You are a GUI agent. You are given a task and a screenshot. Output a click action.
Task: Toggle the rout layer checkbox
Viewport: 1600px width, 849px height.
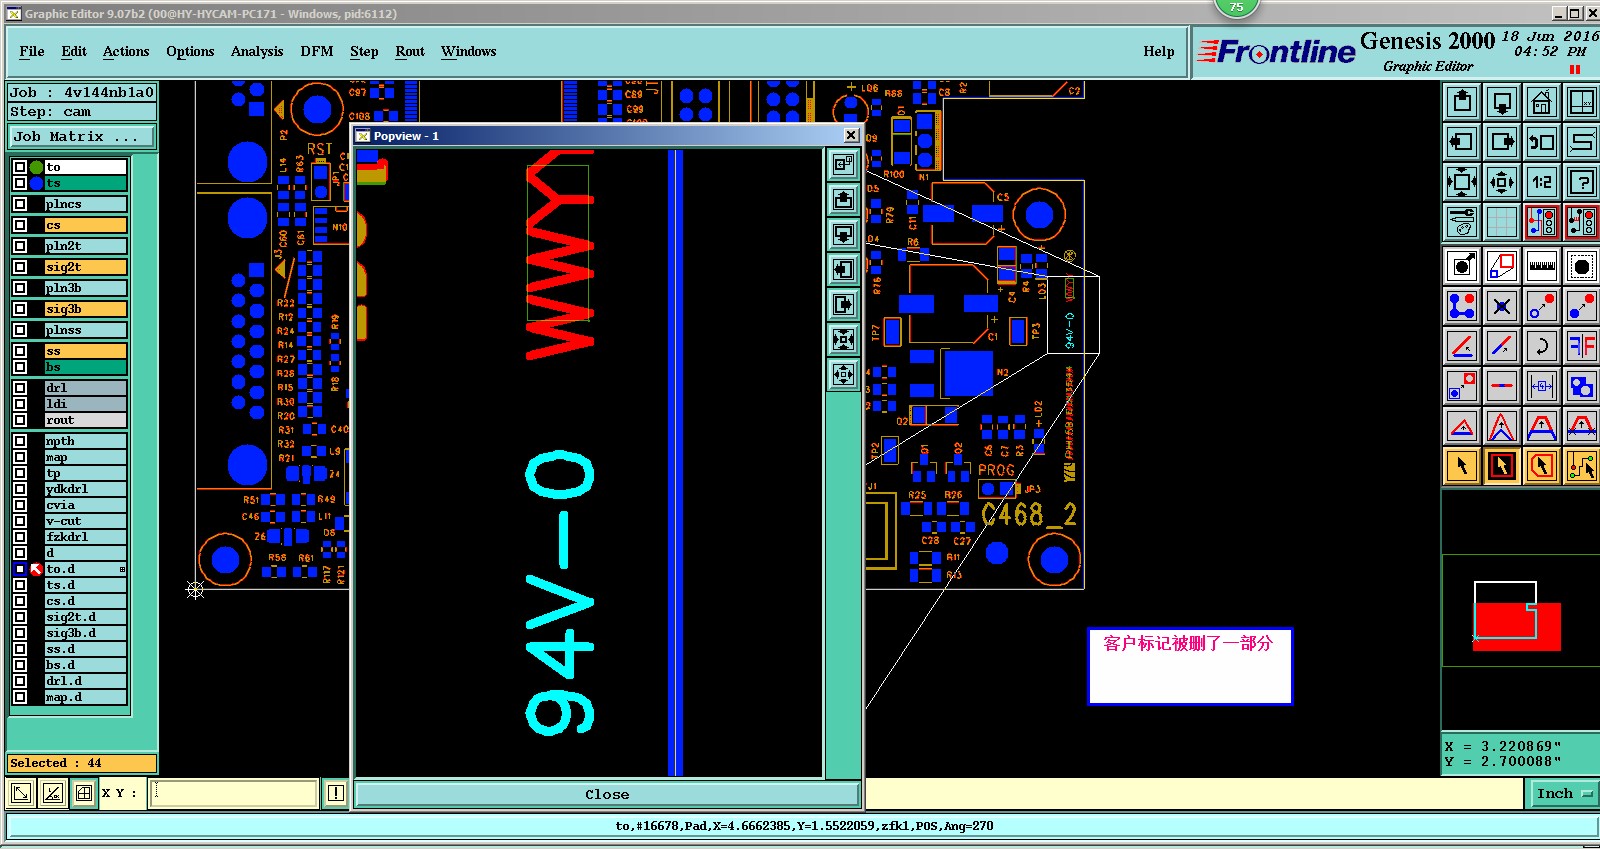[20, 420]
